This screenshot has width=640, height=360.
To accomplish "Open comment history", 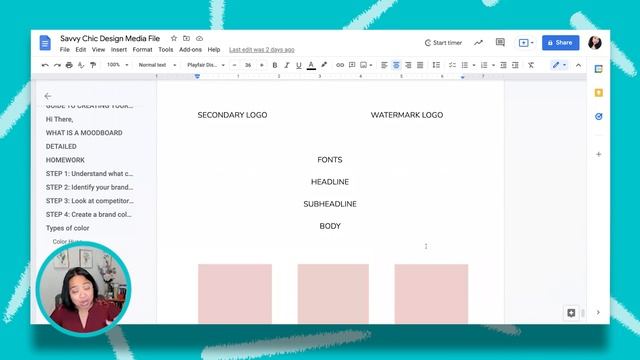I will click(500, 42).
